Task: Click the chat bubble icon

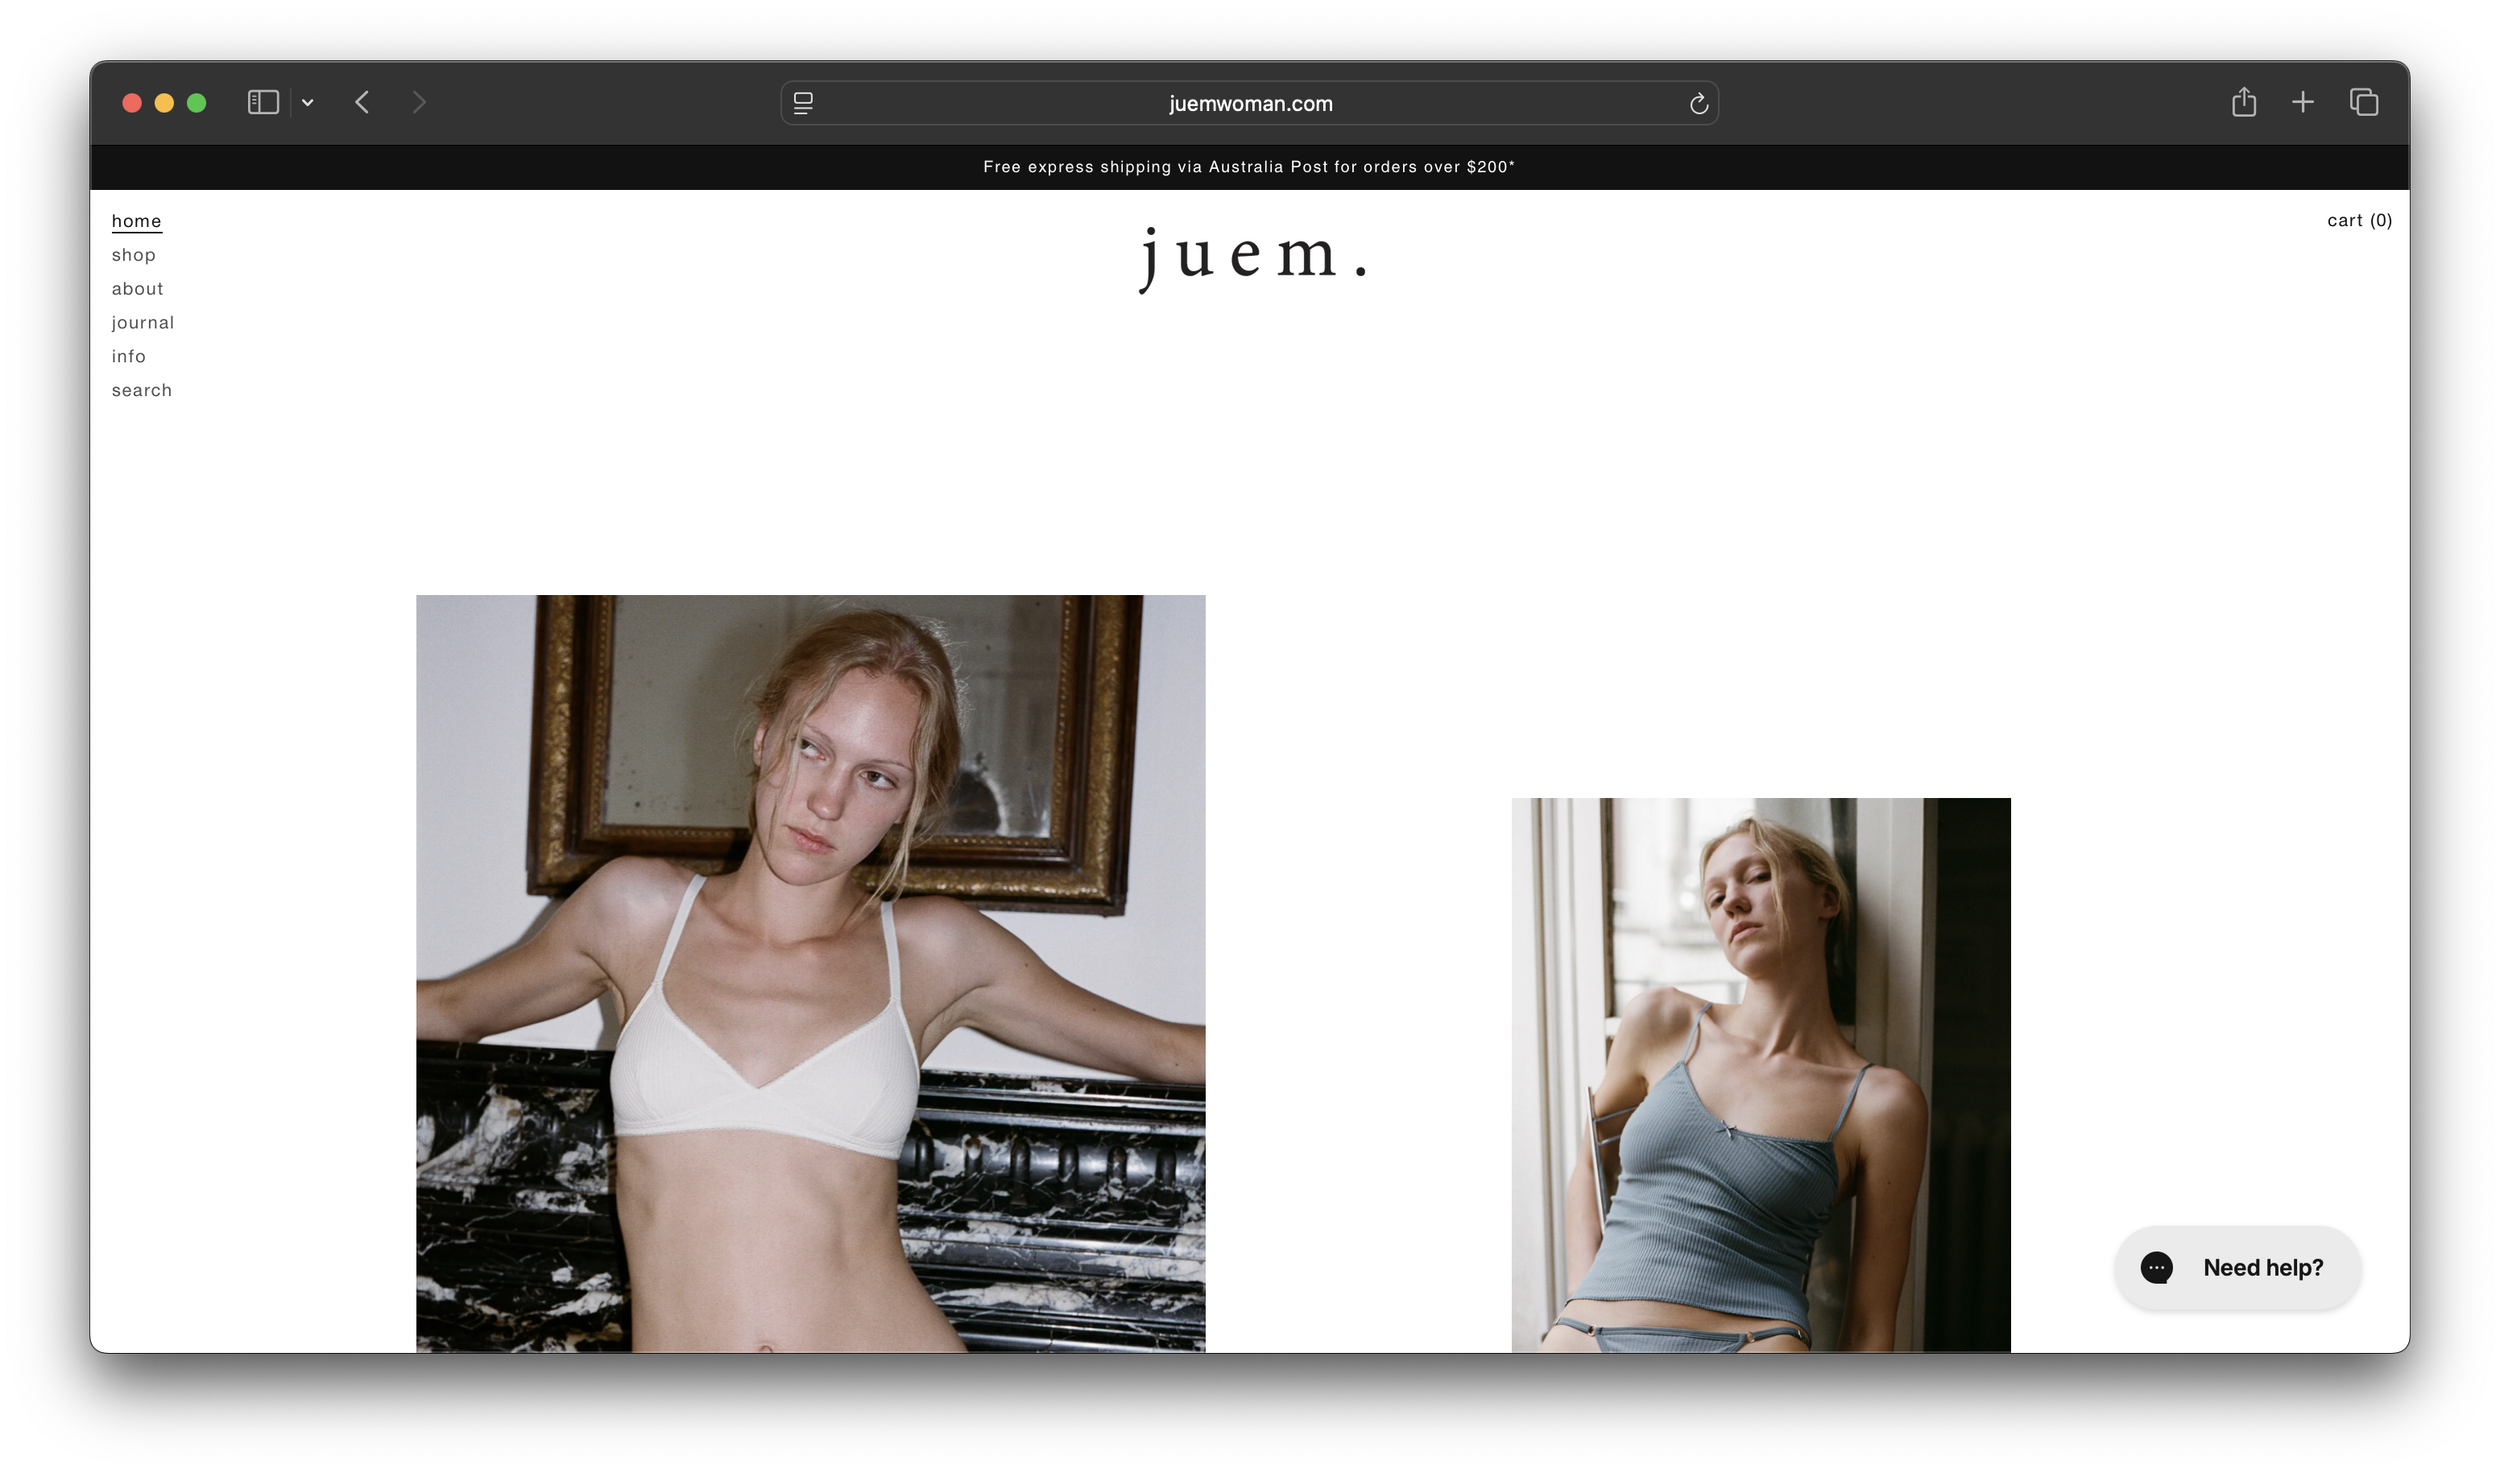Action: point(2156,1267)
